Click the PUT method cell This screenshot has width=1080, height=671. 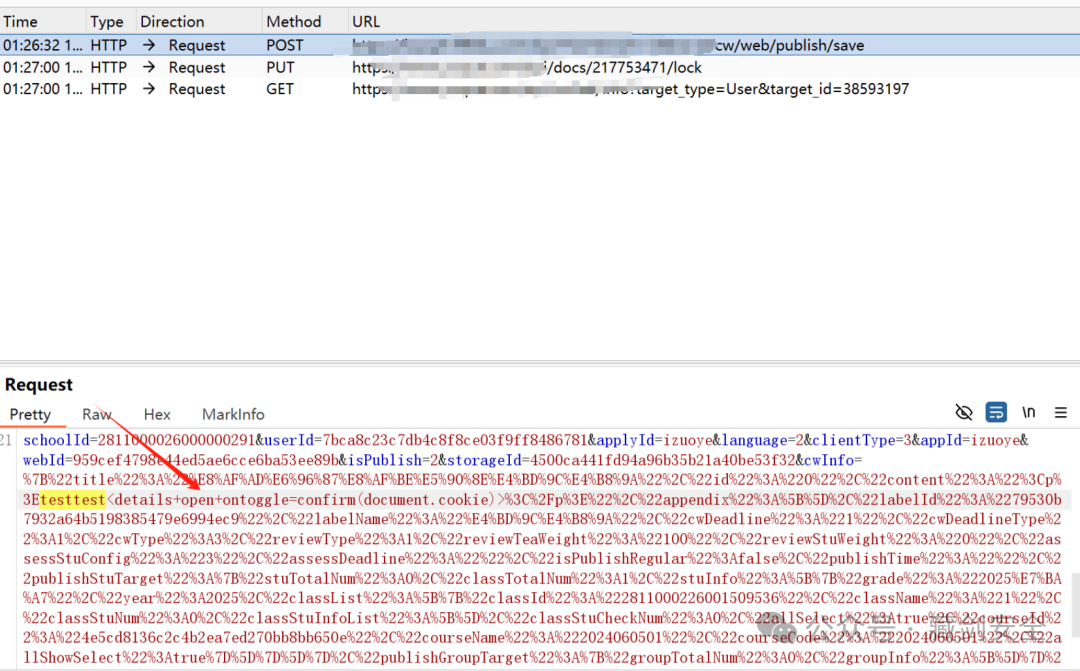point(280,68)
